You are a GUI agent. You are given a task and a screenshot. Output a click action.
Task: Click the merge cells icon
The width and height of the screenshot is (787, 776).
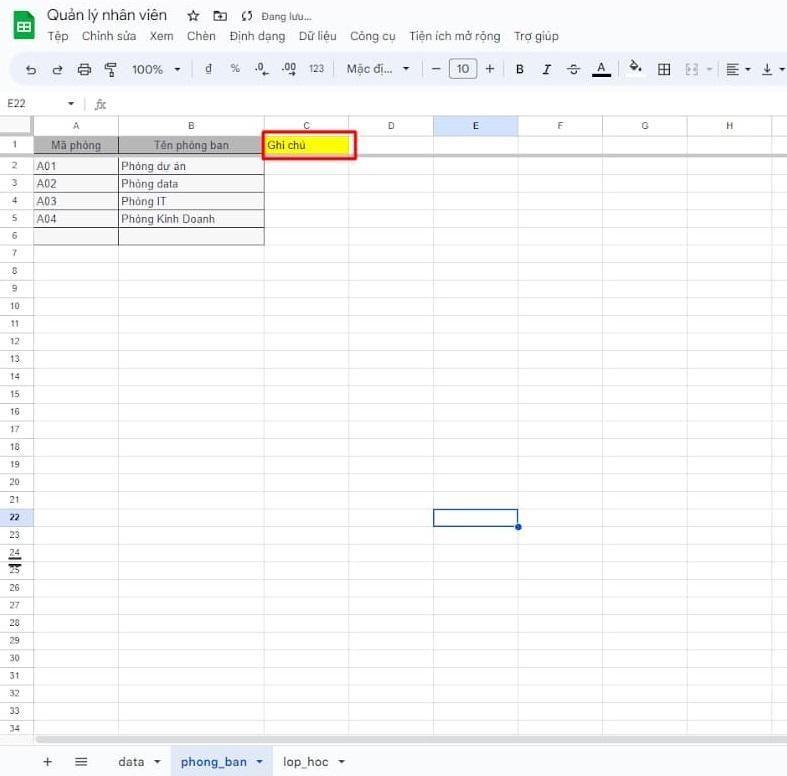click(x=692, y=69)
